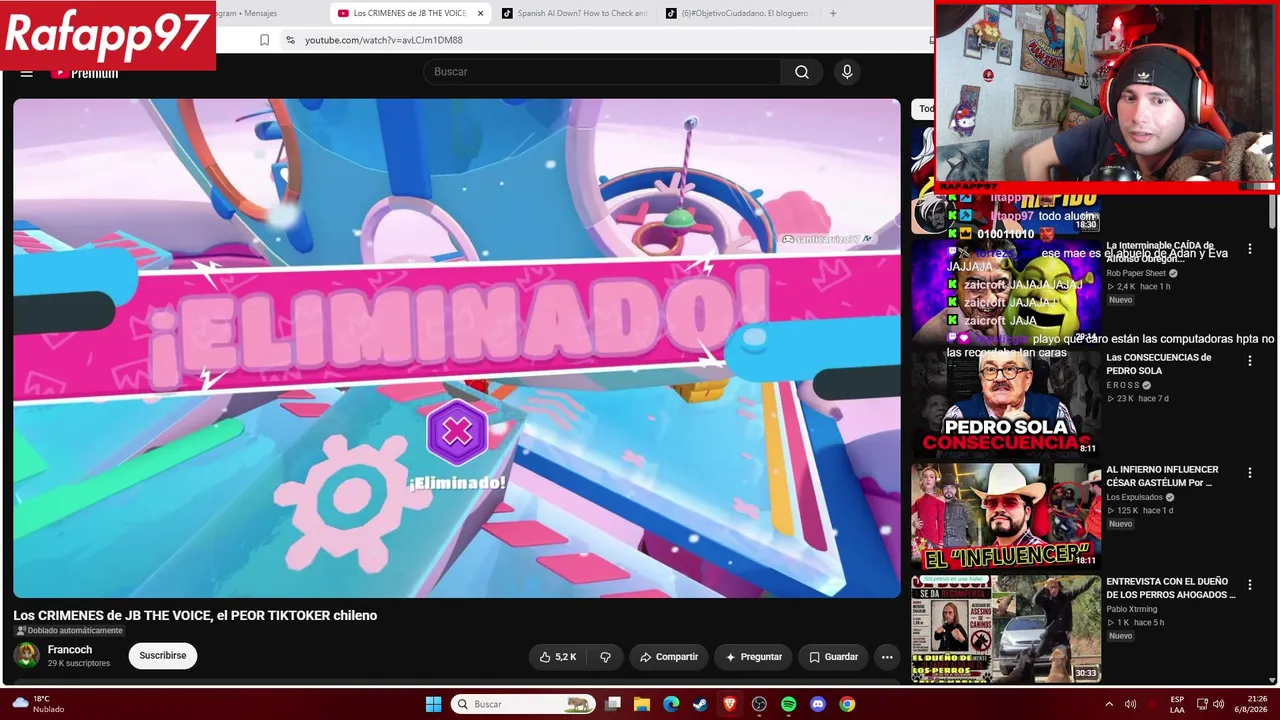
Task: Visit the E R O S S channel
Action: point(1123,385)
